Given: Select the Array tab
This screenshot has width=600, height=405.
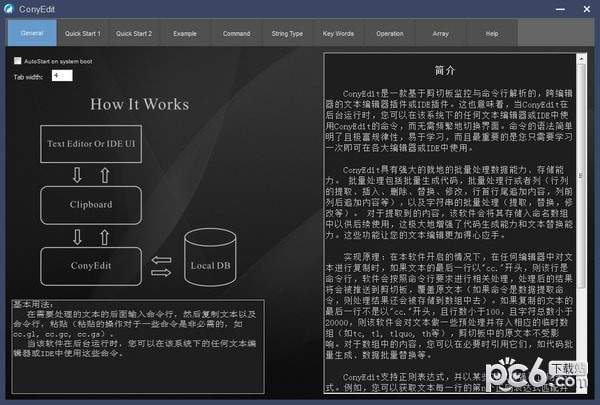Looking at the screenshot, I should tap(440, 33).
